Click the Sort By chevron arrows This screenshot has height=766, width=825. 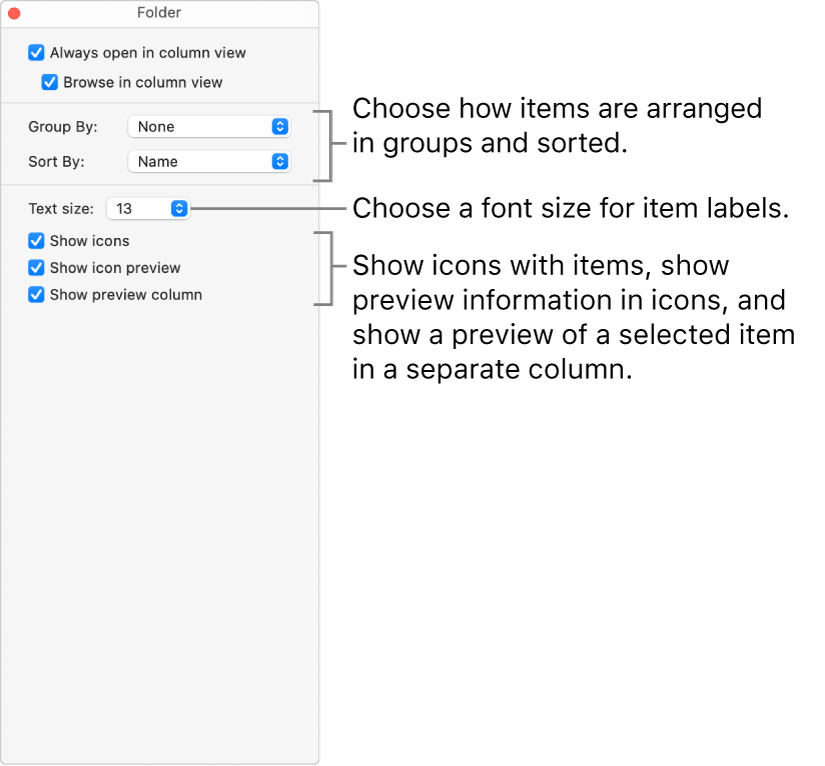pyautogui.click(x=281, y=161)
